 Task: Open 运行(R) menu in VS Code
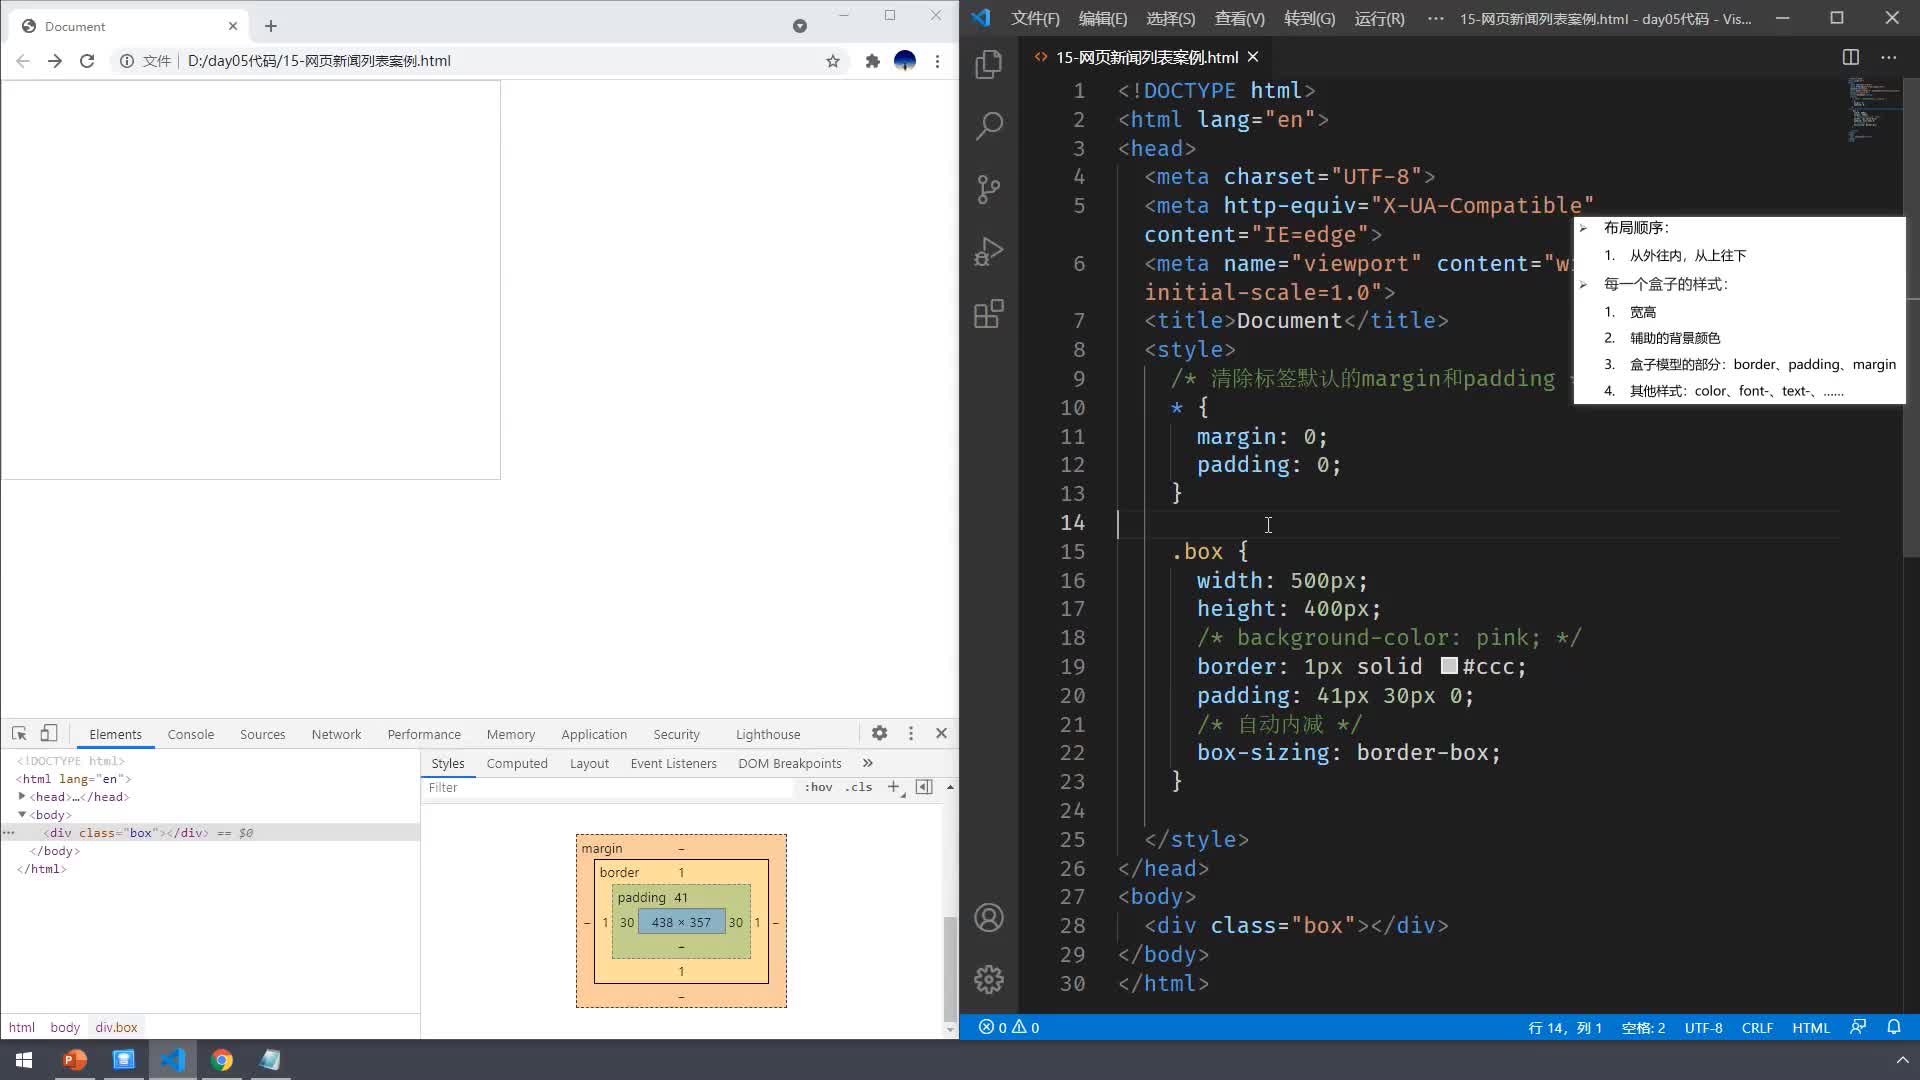click(1380, 18)
